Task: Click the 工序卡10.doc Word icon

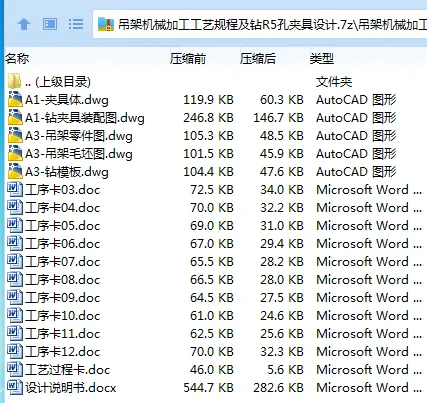Action: click(15, 315)
